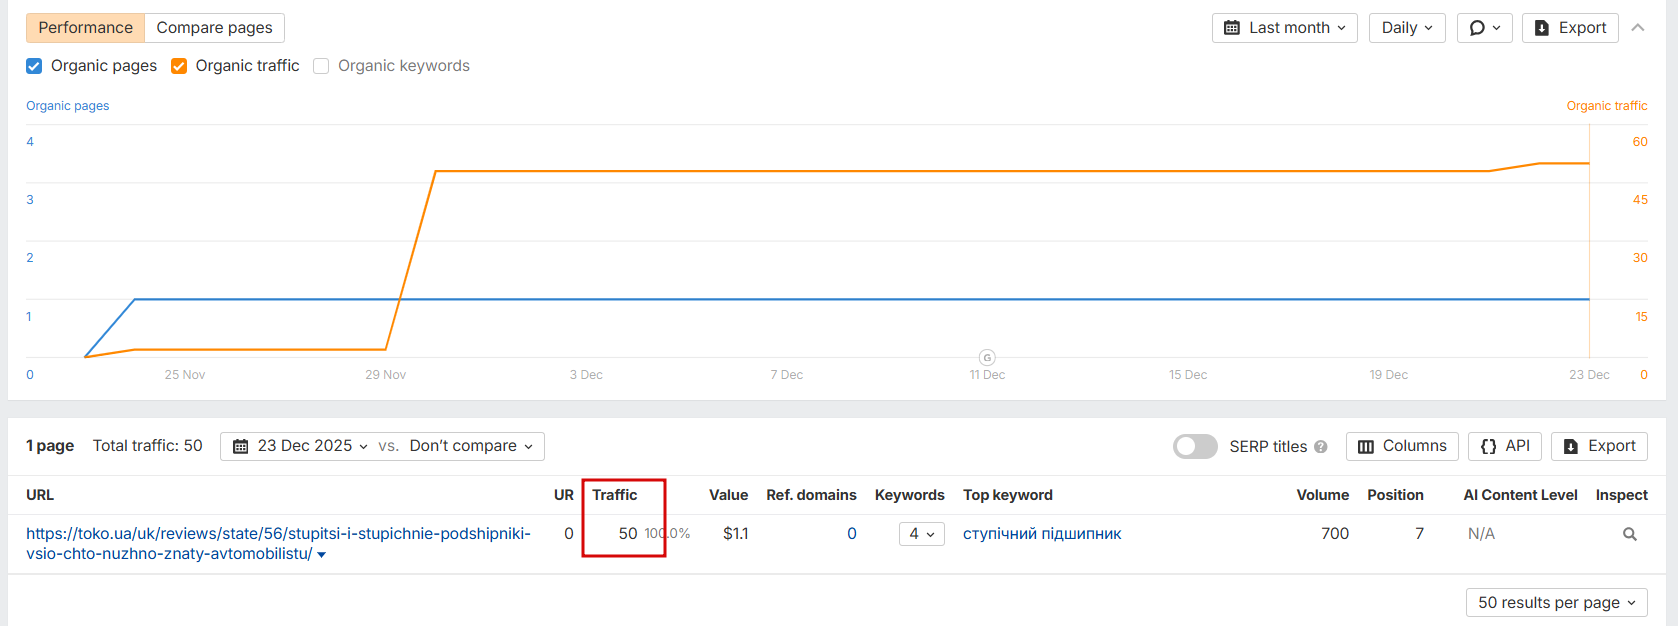Expand the Don't compare dropdown
1678x626 pixels.
(x=471, y=446)
